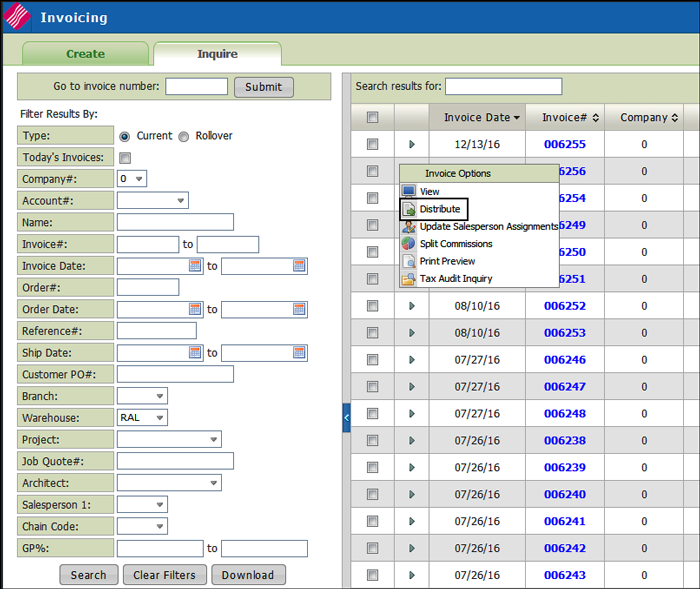This screenshot has height=589, width=700.
Task: Open calendar picker for Invoice Date start
Action: pos(196,266)
